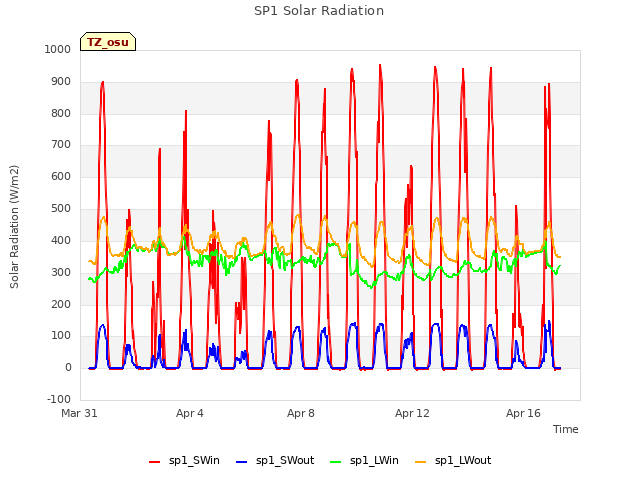Image resolution: width=640 pixels, height=480 pixels.
Task: Click the 500 y-axis tick label
Action: pos(61,209)
